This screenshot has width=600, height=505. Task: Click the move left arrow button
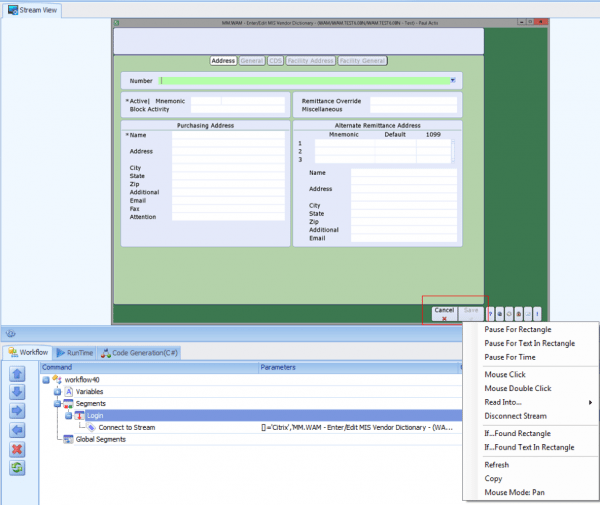(16, 430)
